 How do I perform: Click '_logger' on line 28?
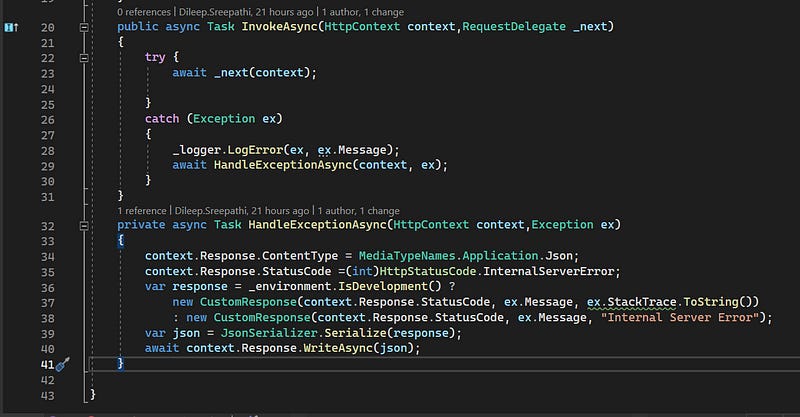[196, 150]
